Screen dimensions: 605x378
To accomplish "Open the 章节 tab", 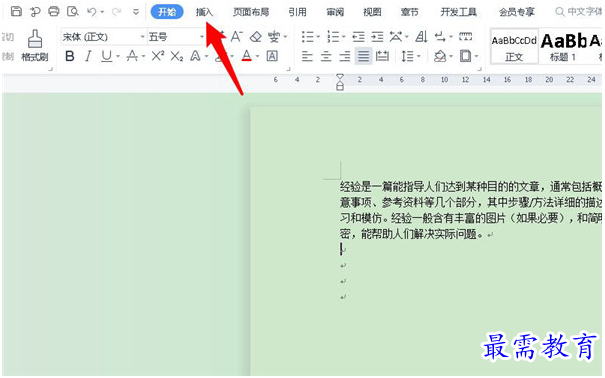I will click(409, 12).
